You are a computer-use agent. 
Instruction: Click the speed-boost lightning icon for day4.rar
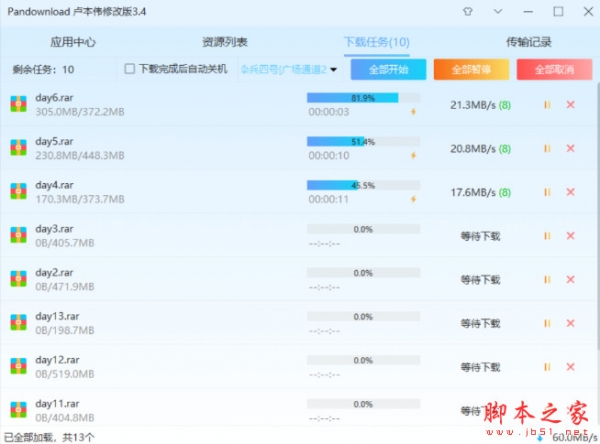tap(413, 199)
